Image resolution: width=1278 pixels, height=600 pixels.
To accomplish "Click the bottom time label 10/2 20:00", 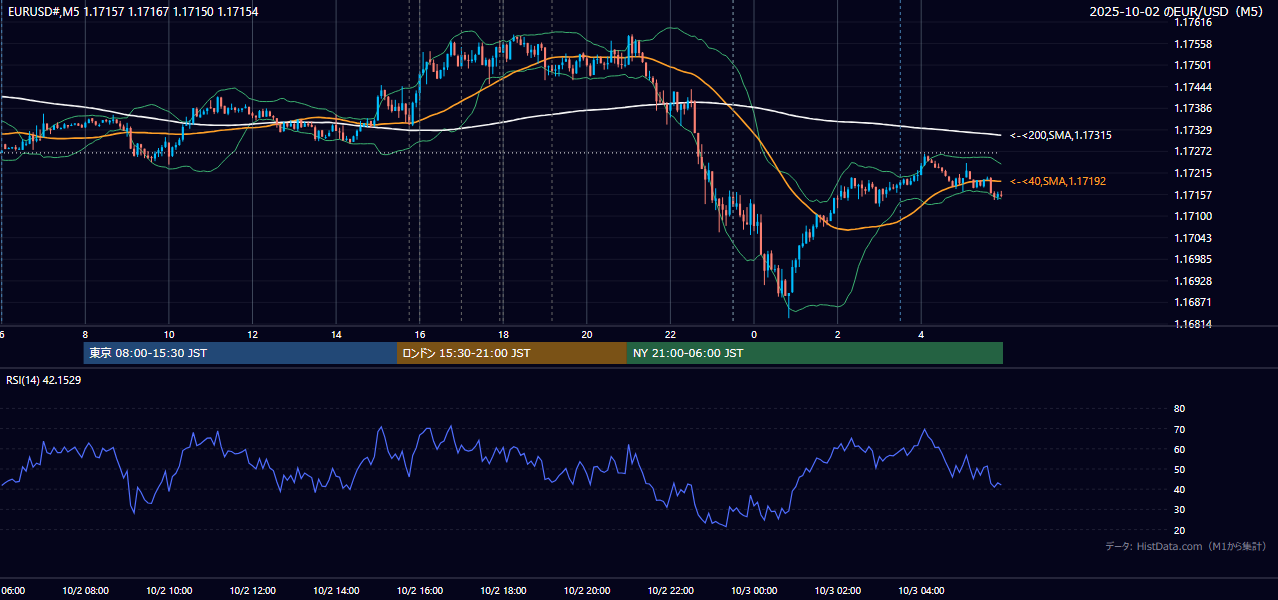I will click(587, 591).
